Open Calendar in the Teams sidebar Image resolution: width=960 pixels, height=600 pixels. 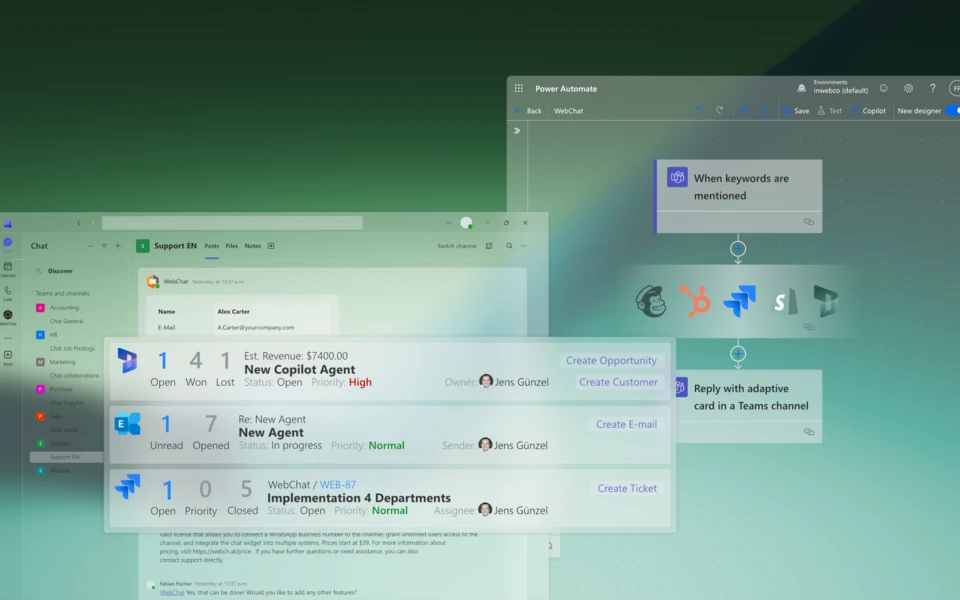[x=8, y=269]
